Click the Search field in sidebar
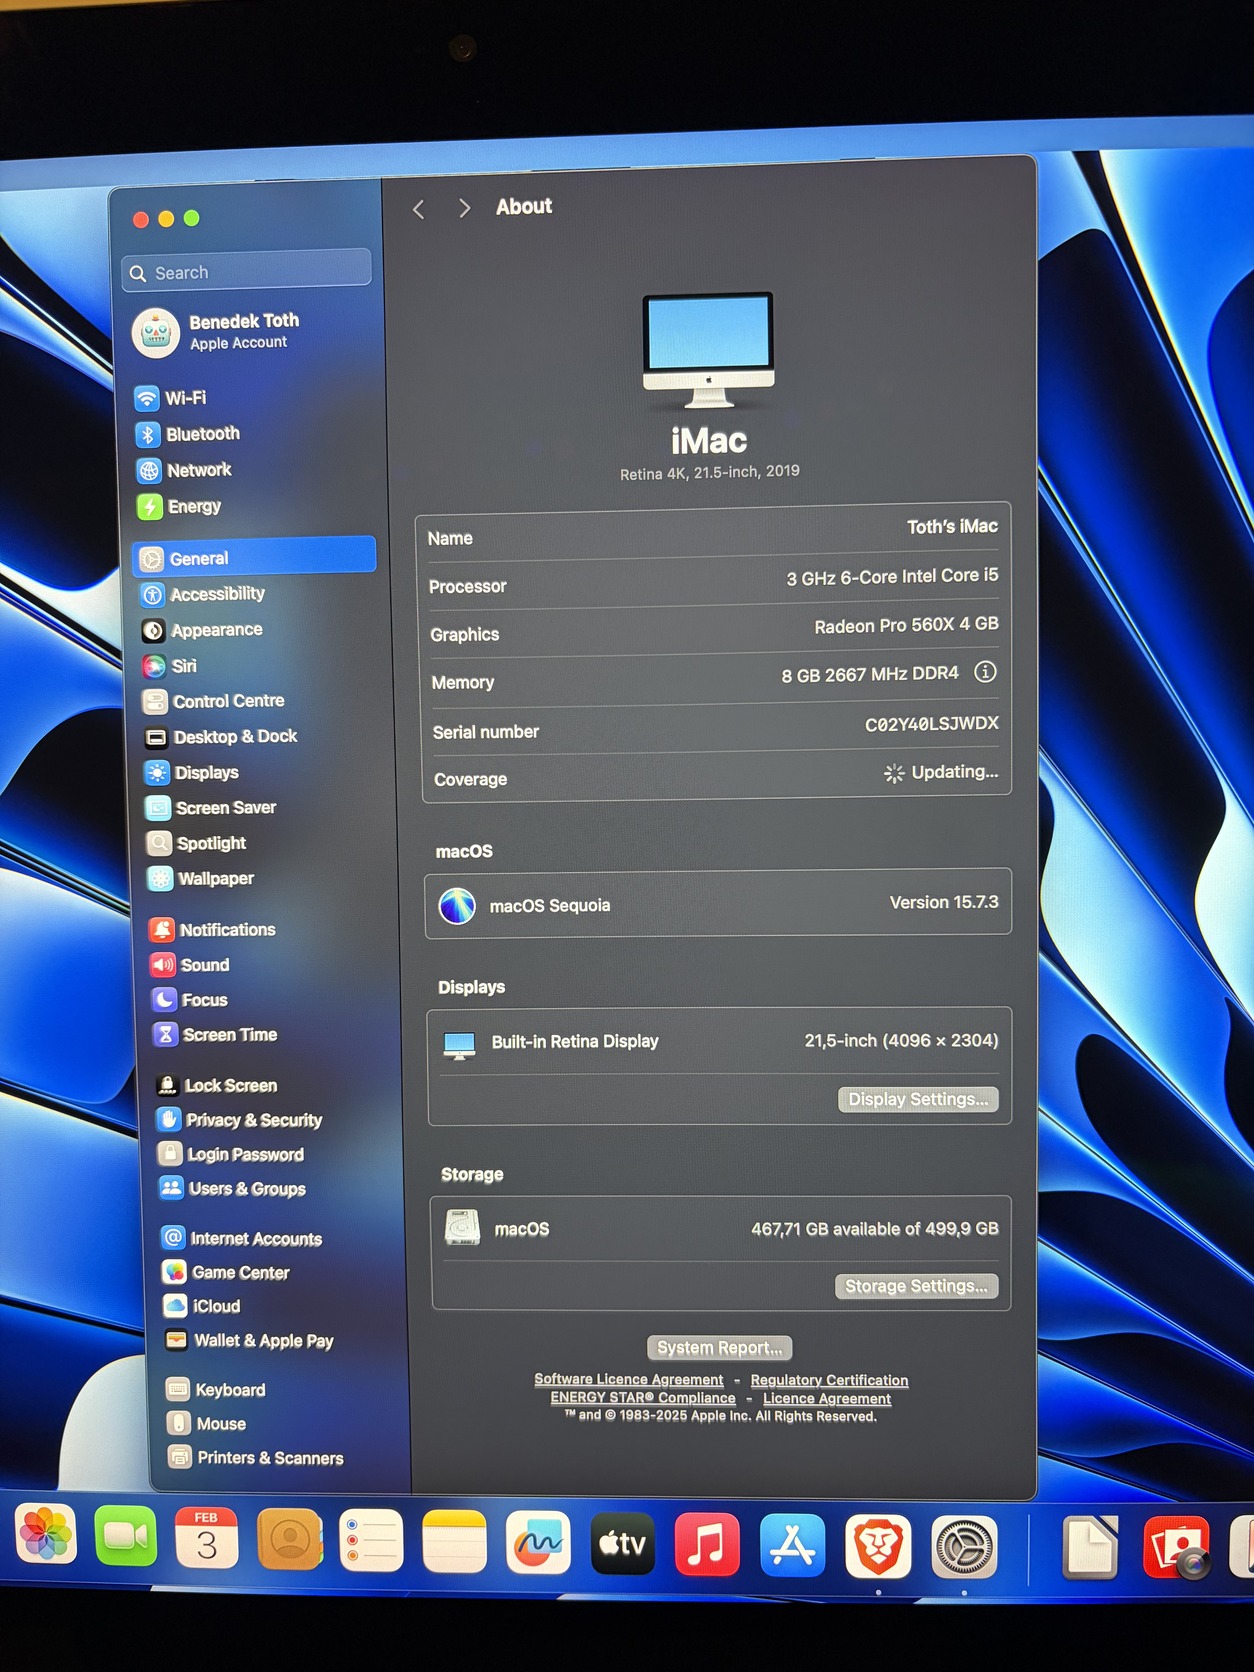 pos(247,271)
